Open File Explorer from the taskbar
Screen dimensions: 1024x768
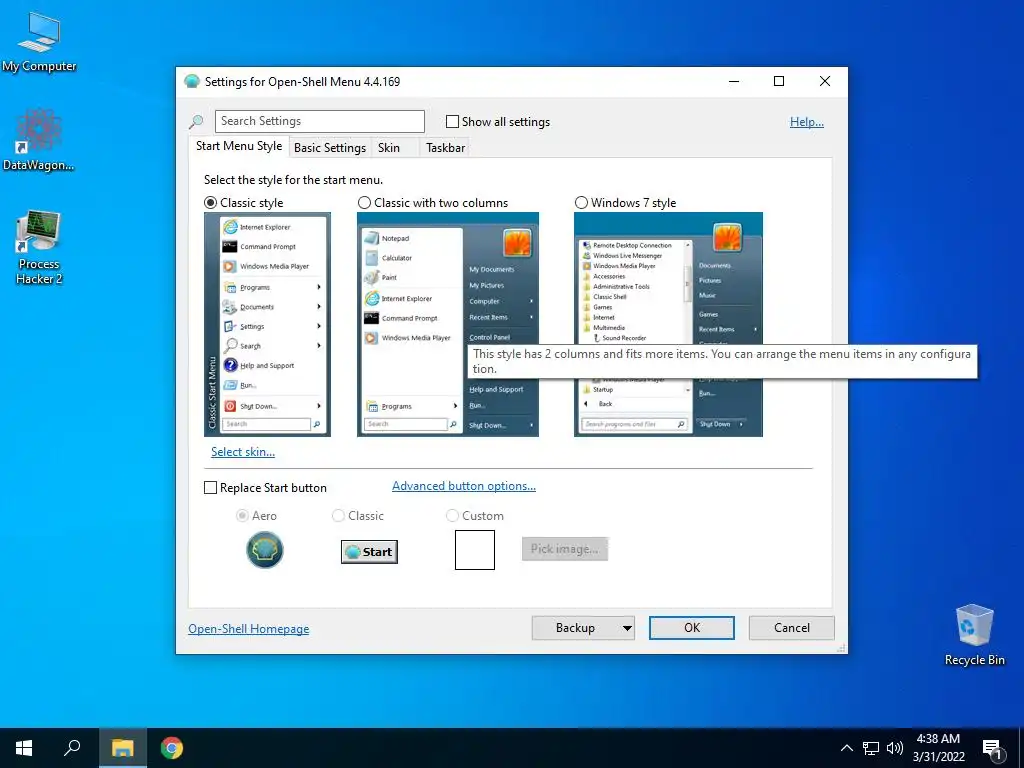tap(122, 748)
